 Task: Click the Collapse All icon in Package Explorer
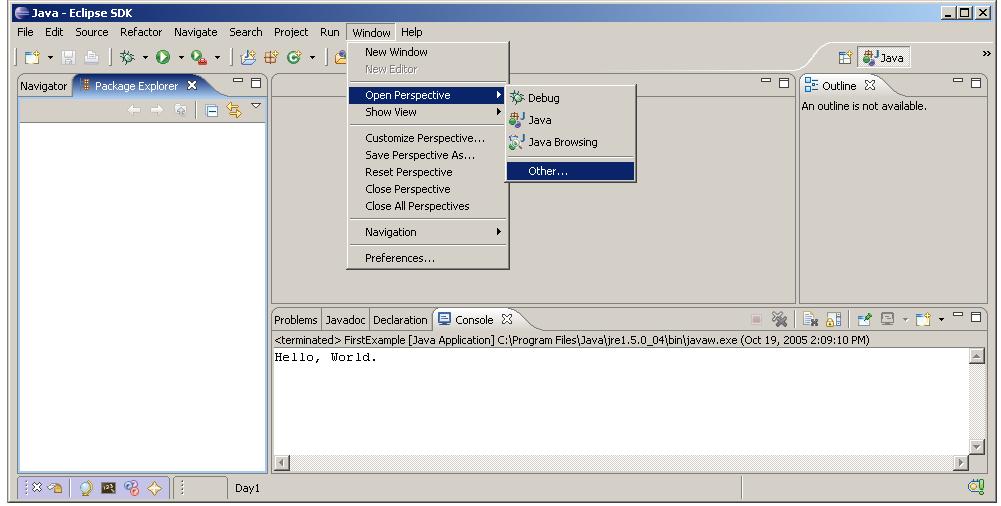212,110
